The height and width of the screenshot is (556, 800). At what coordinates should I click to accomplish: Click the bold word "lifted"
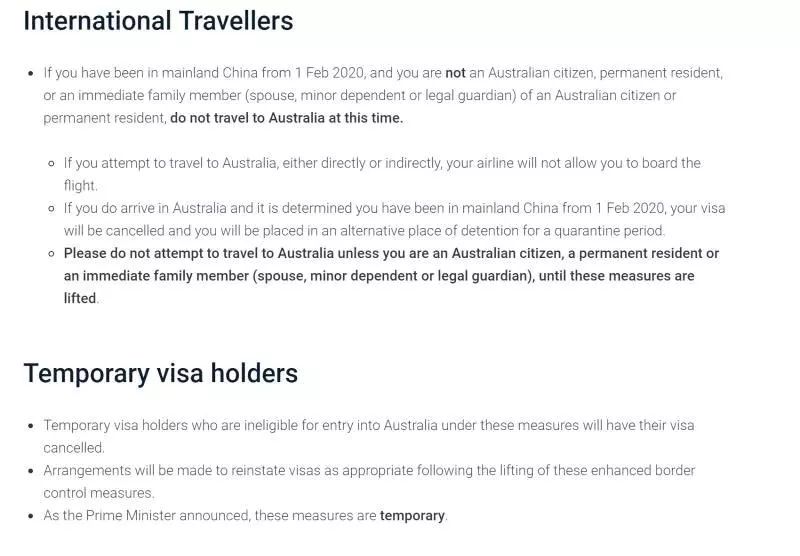click(x=80, y=298)
